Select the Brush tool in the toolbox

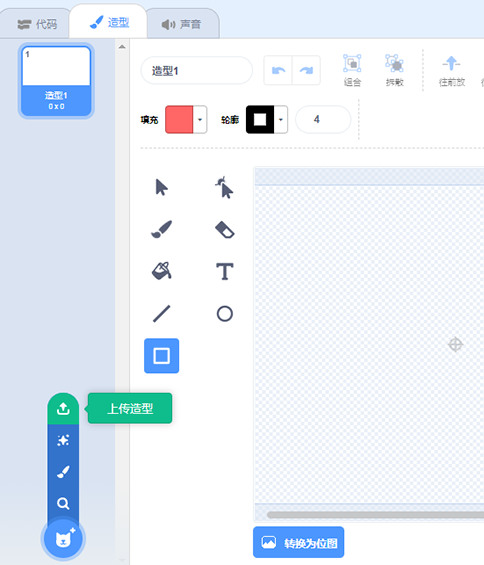[x=161, y=230]
